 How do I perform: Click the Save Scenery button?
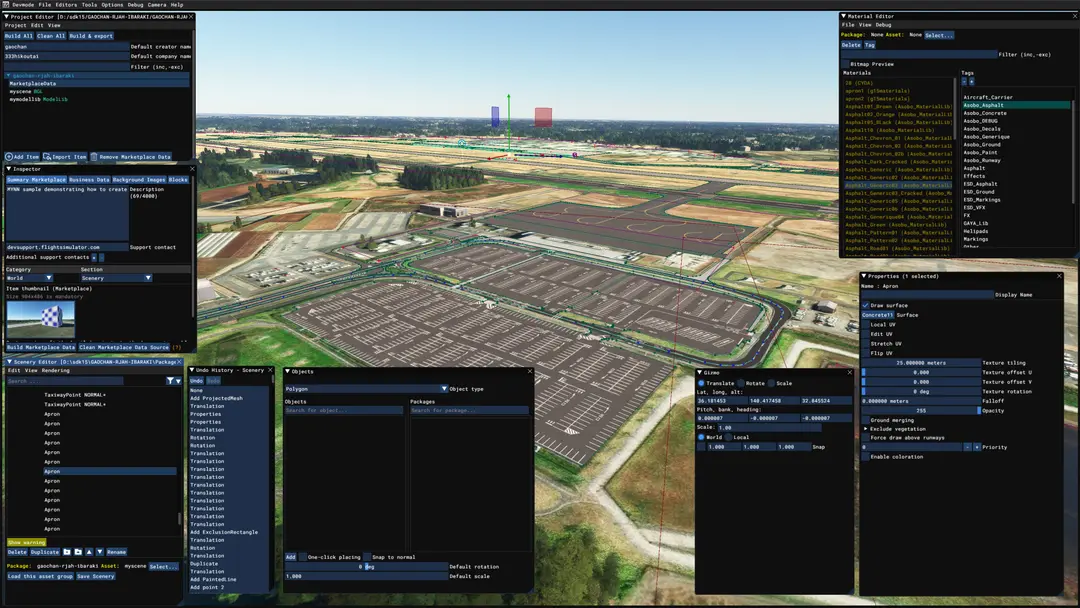[96, 576]
